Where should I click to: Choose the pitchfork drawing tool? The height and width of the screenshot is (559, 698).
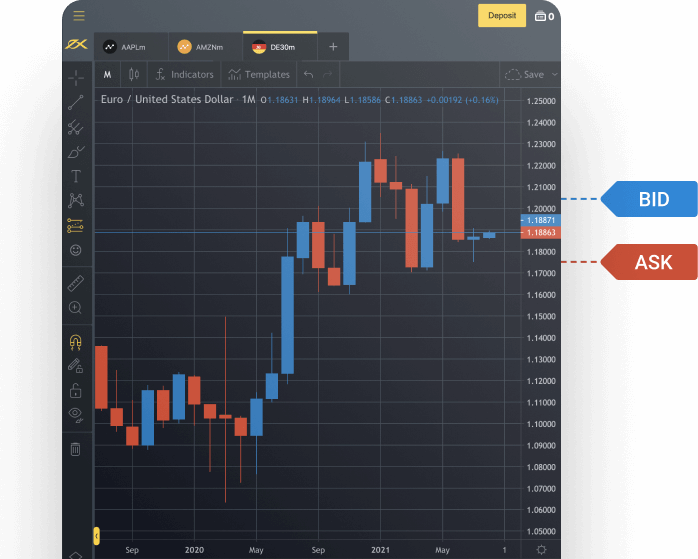coord(76,127)
